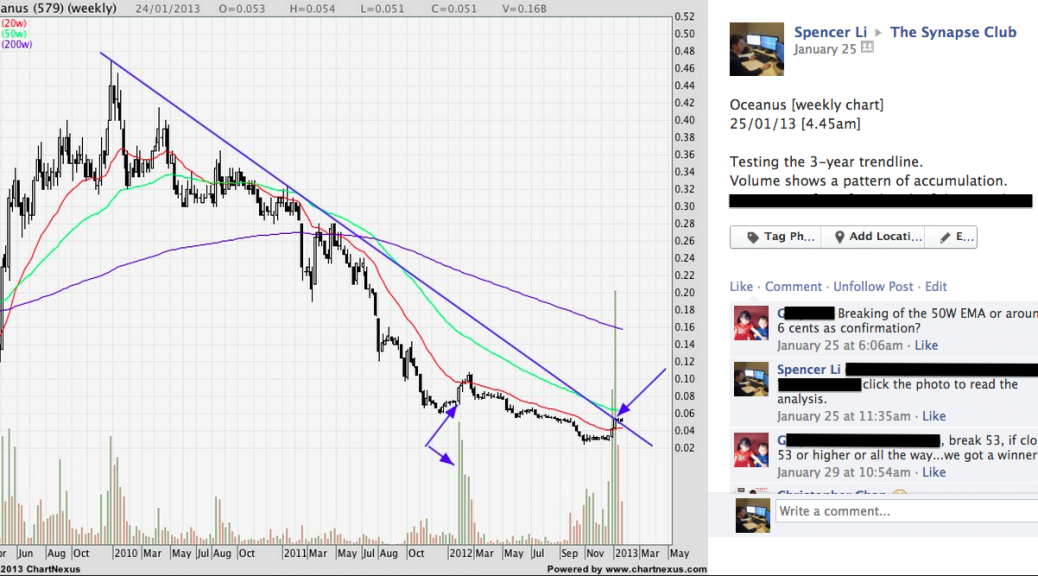Open Spencer Li's profile from post header
This screenshot has width=1038, height=576.
(x=832, y=32)
